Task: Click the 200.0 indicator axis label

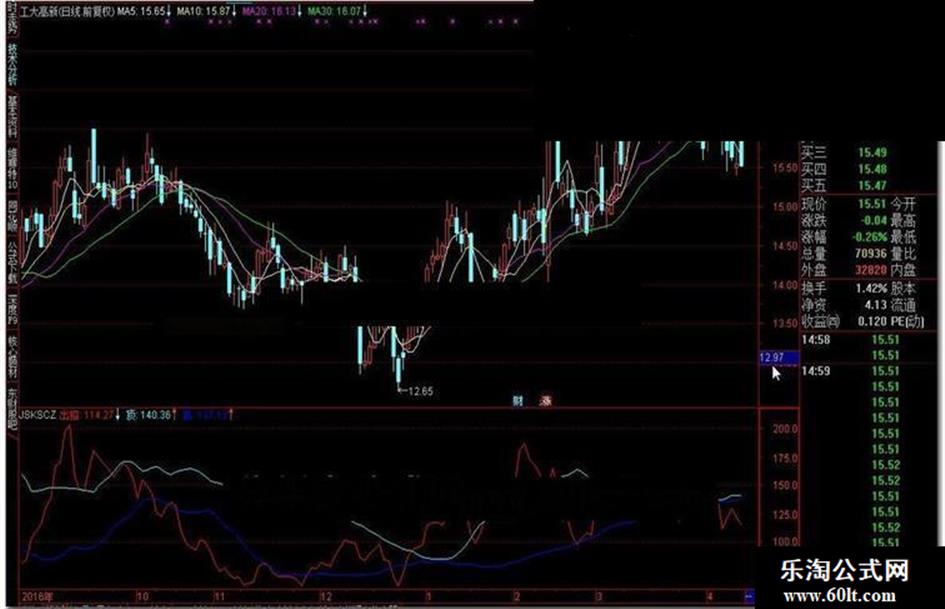Action: click(785, 429)
